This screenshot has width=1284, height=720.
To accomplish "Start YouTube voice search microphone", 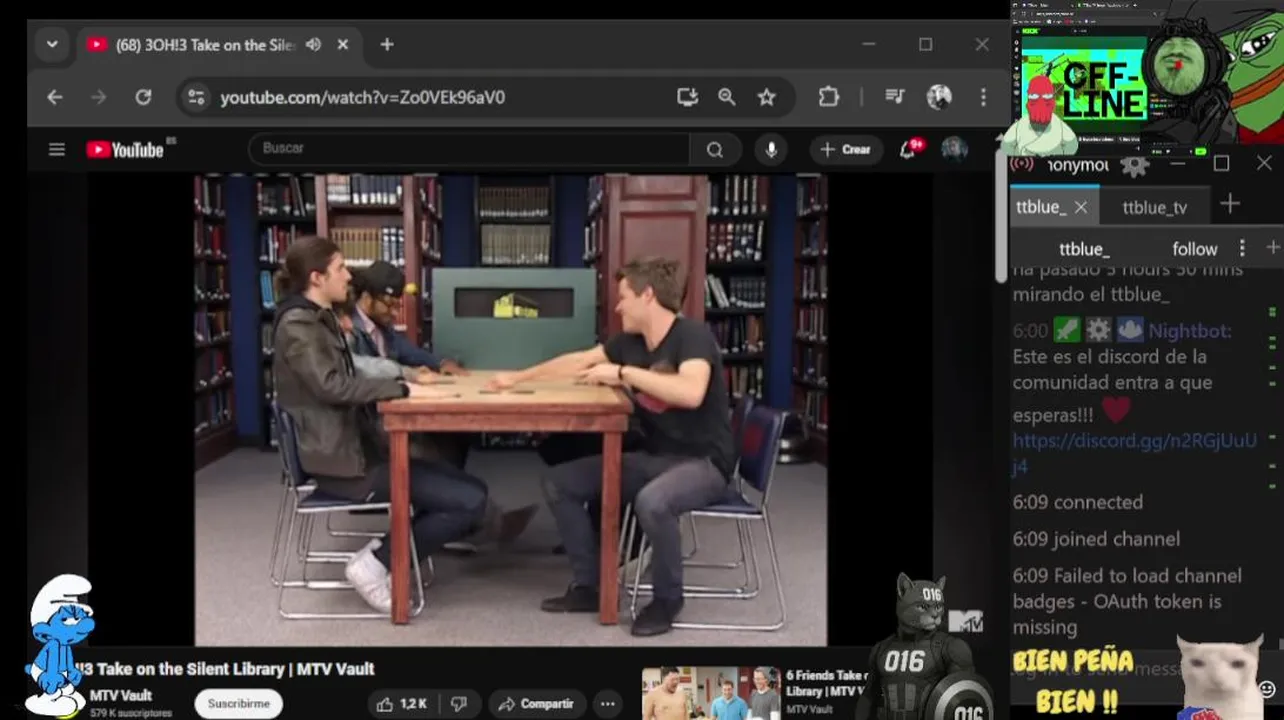I will click(x=771, y=149).
